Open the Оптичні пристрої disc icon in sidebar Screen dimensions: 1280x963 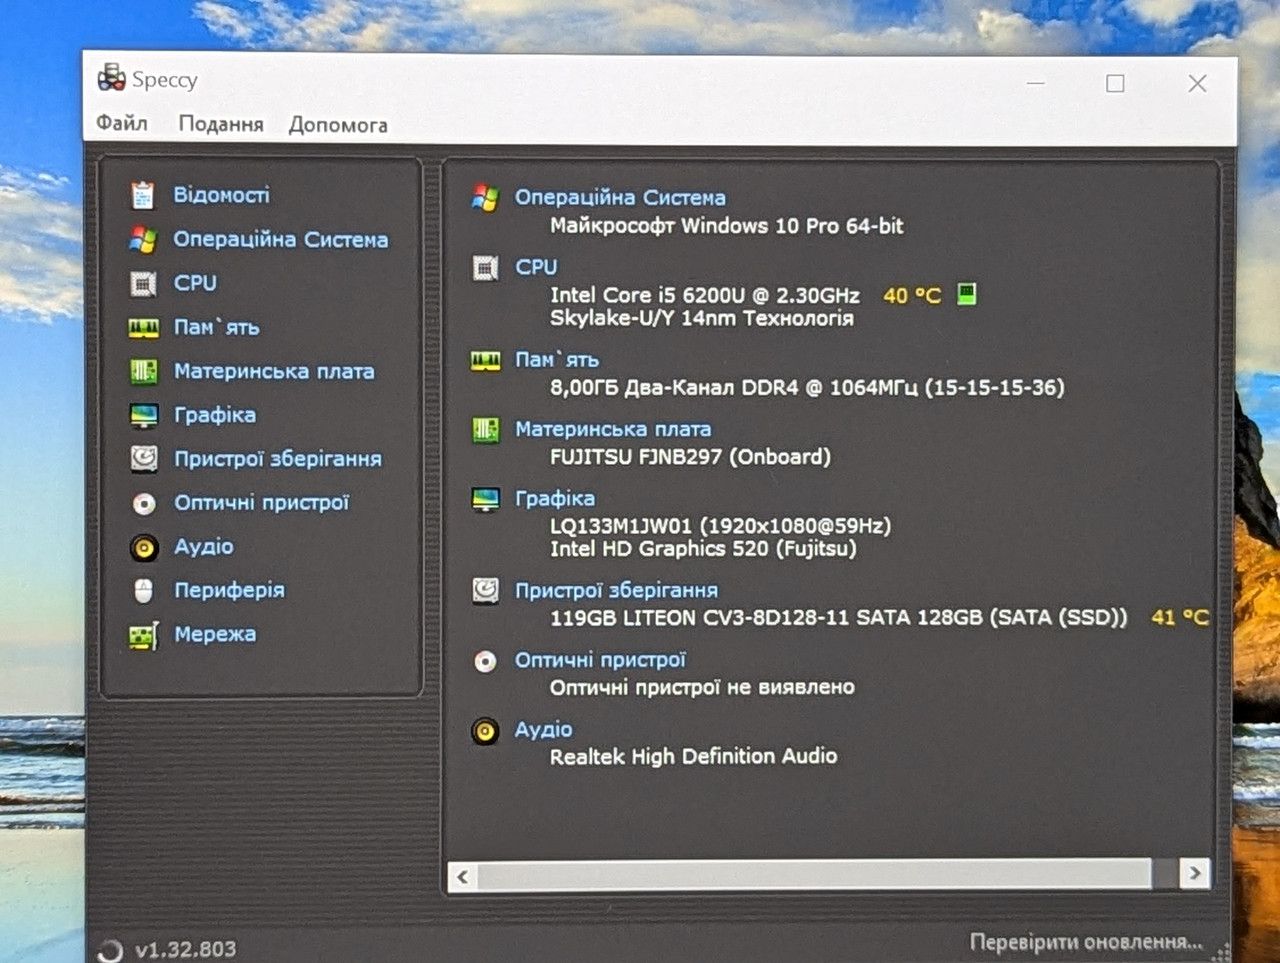click(144, 503)
